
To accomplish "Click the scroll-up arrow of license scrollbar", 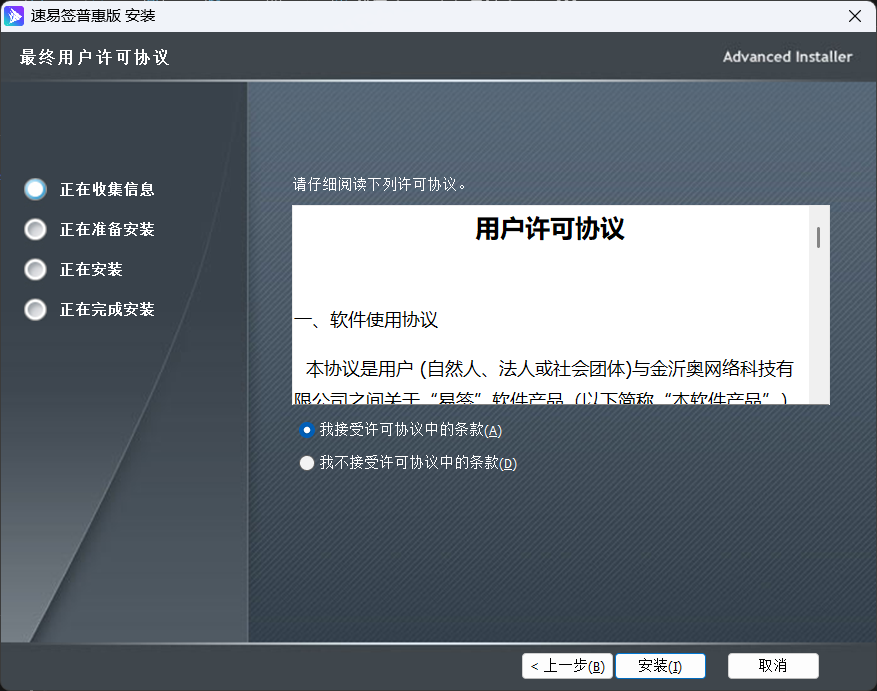I will pyautogui.click(x=818, y=213).
